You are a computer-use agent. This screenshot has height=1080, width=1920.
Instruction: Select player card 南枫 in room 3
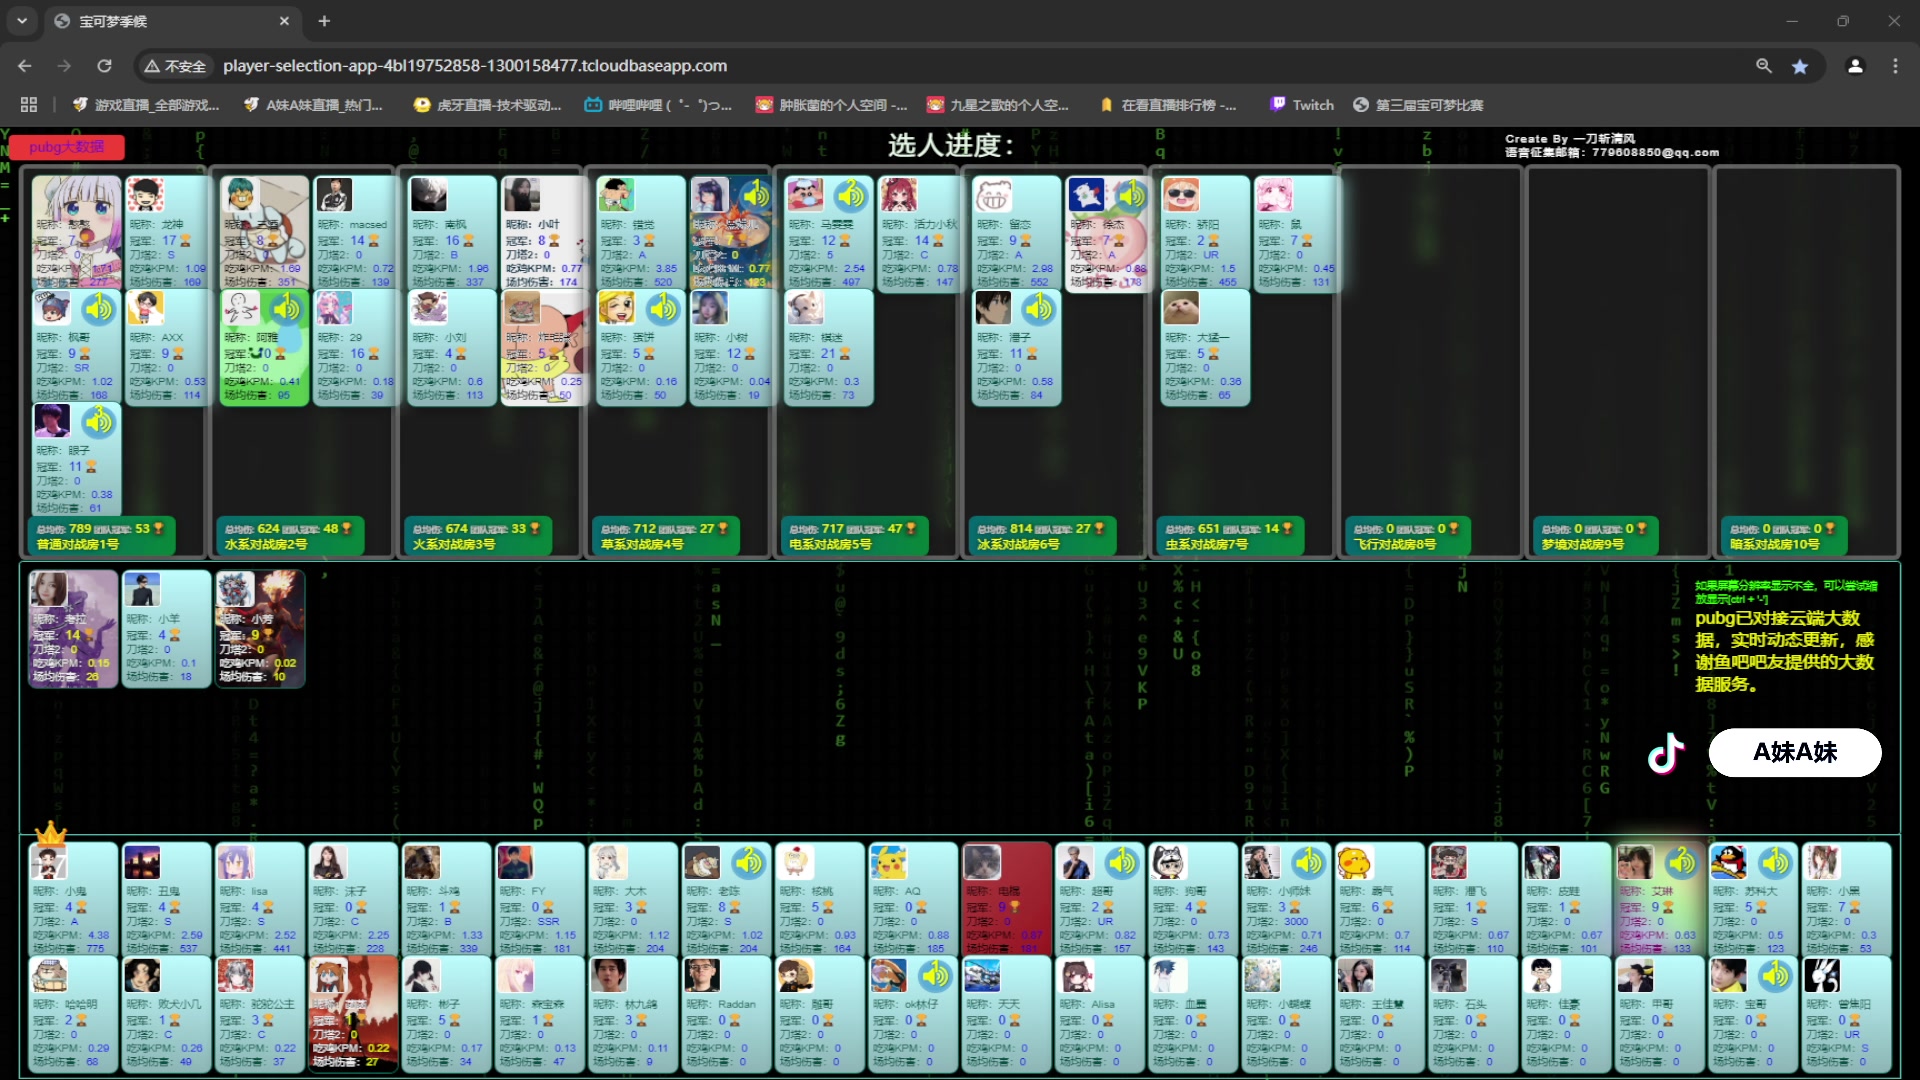pos(452,232)
